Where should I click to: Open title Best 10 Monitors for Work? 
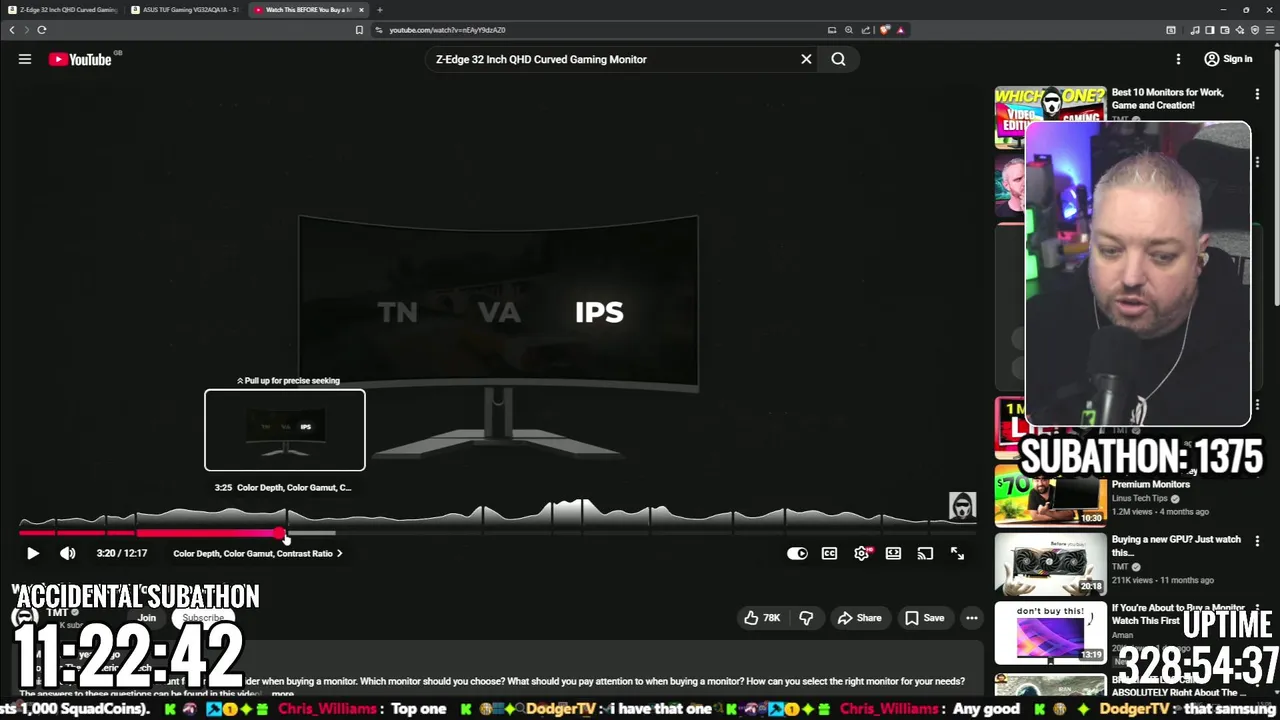1167,99
